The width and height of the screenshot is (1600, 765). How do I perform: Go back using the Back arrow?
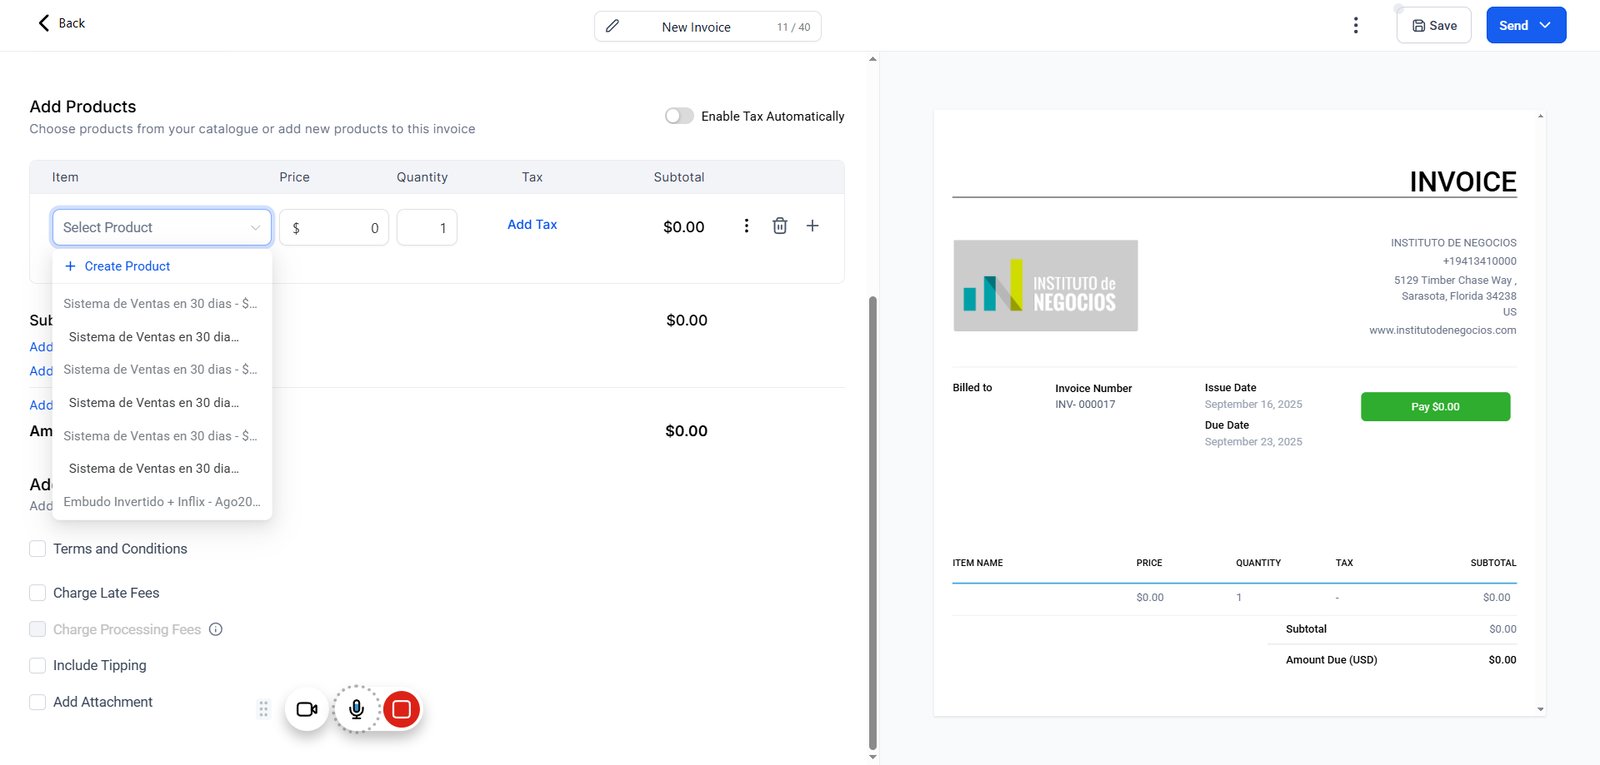tap(60, 23)
